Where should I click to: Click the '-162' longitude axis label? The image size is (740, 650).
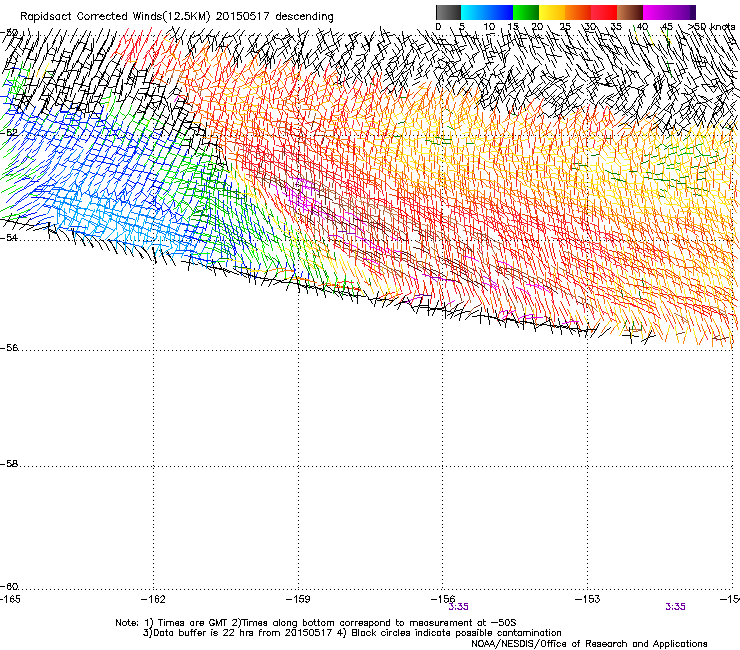pos(153,599)
